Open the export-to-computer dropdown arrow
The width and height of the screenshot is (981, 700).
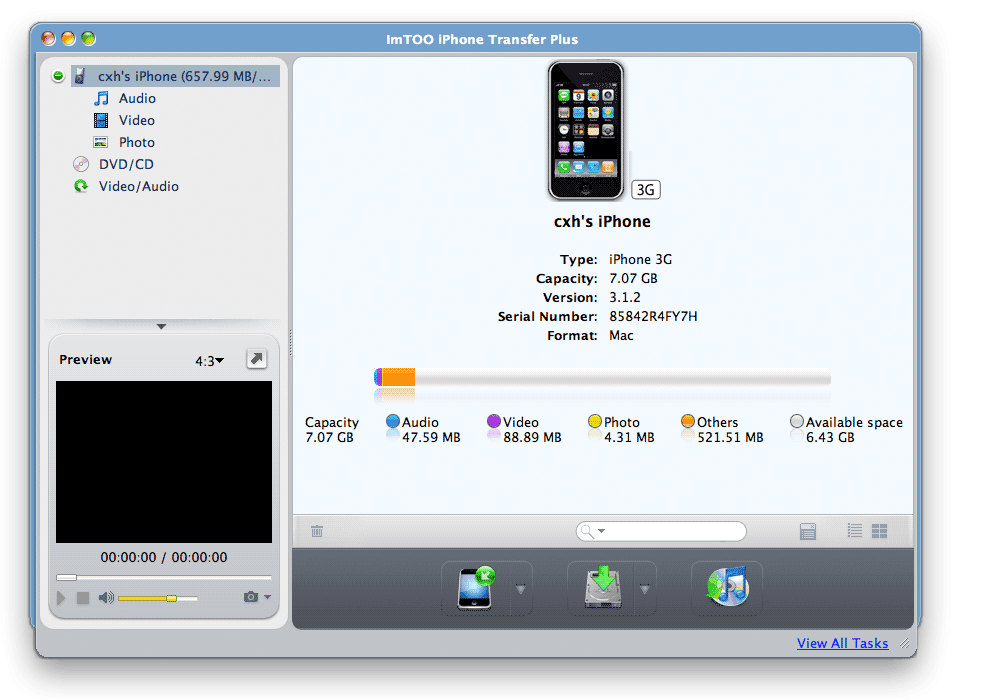pos(644,589)
